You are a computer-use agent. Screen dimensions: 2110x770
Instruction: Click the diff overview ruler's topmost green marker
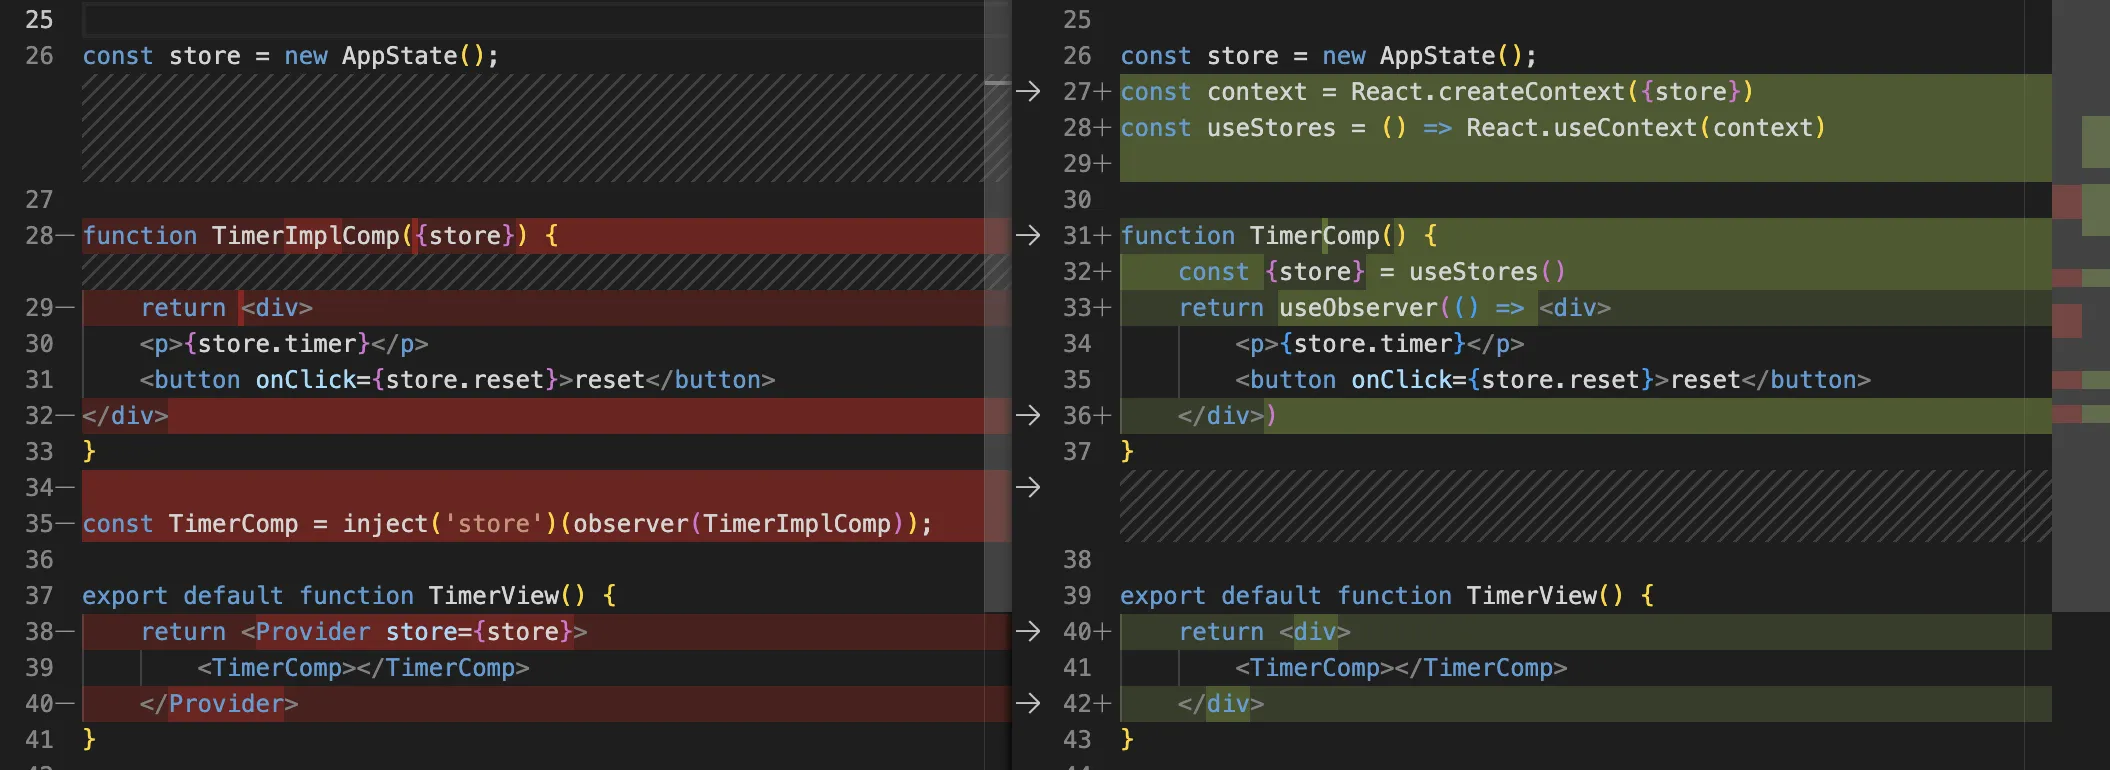[x=2095, y=142]
